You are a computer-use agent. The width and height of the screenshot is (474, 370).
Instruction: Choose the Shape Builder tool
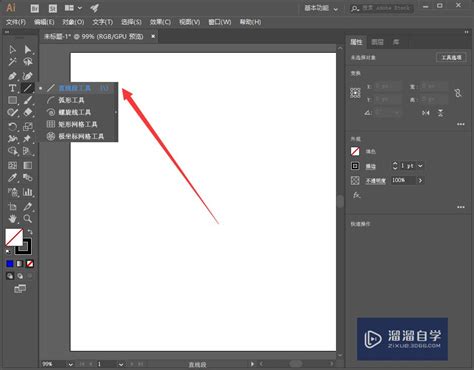point(12,151)
